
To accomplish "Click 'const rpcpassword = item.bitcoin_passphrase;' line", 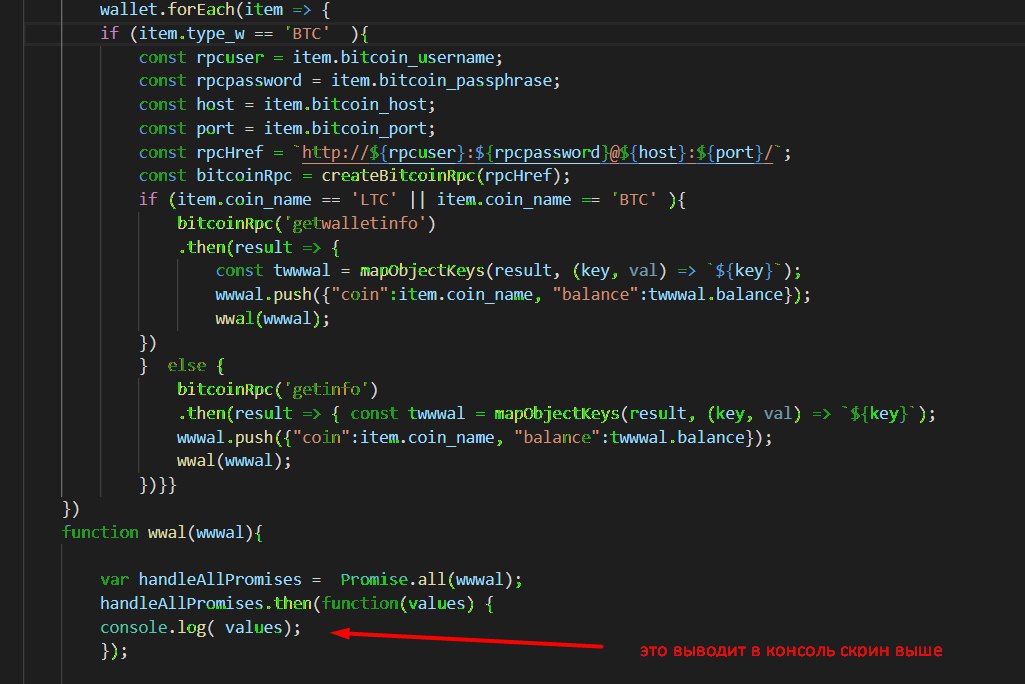I will (349, 80).
